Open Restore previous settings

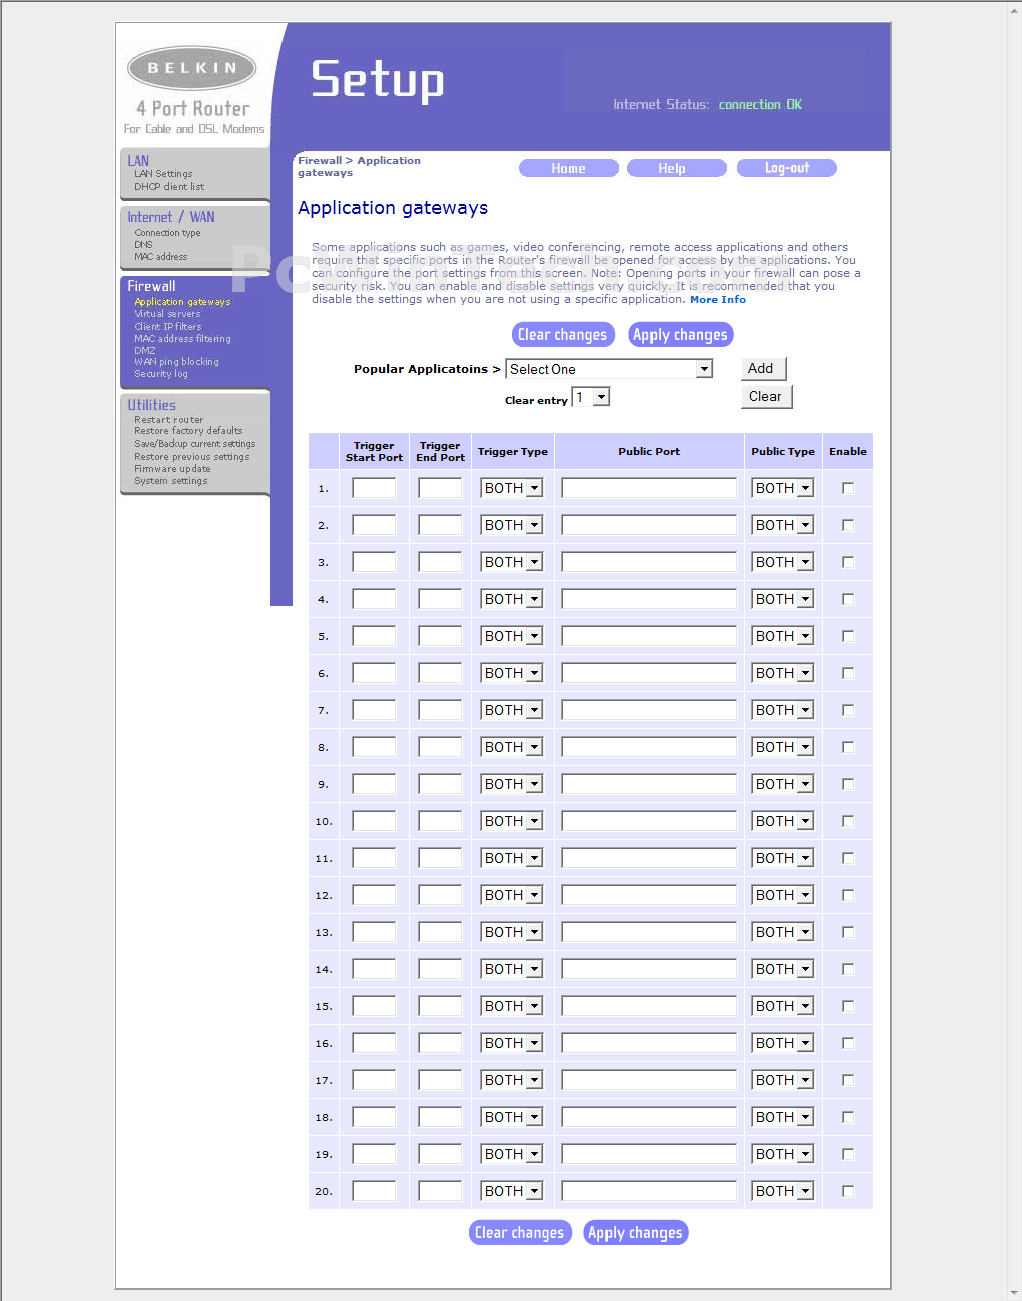click(191, 457)
